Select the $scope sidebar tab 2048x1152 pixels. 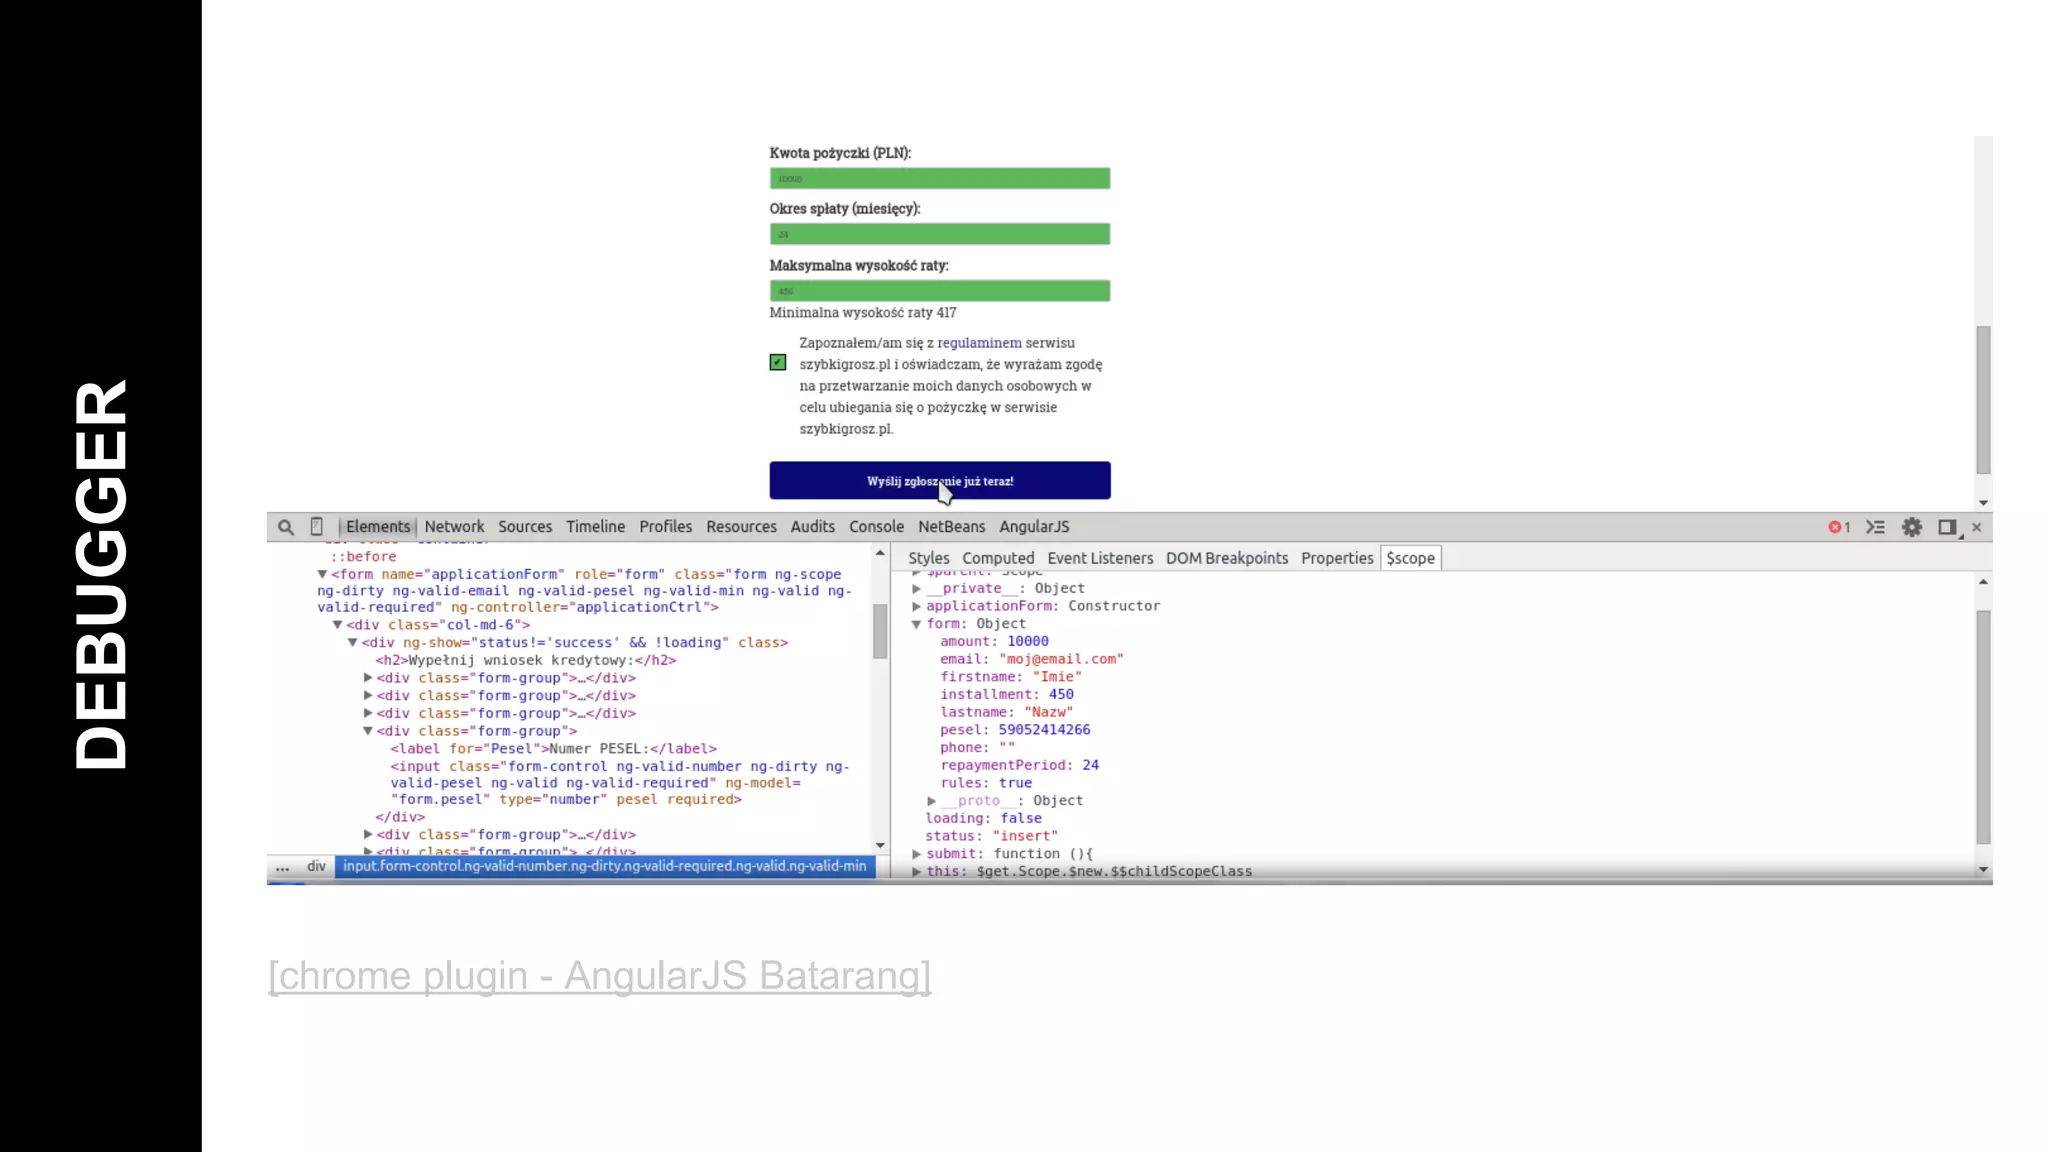[x=1410, y=558]
